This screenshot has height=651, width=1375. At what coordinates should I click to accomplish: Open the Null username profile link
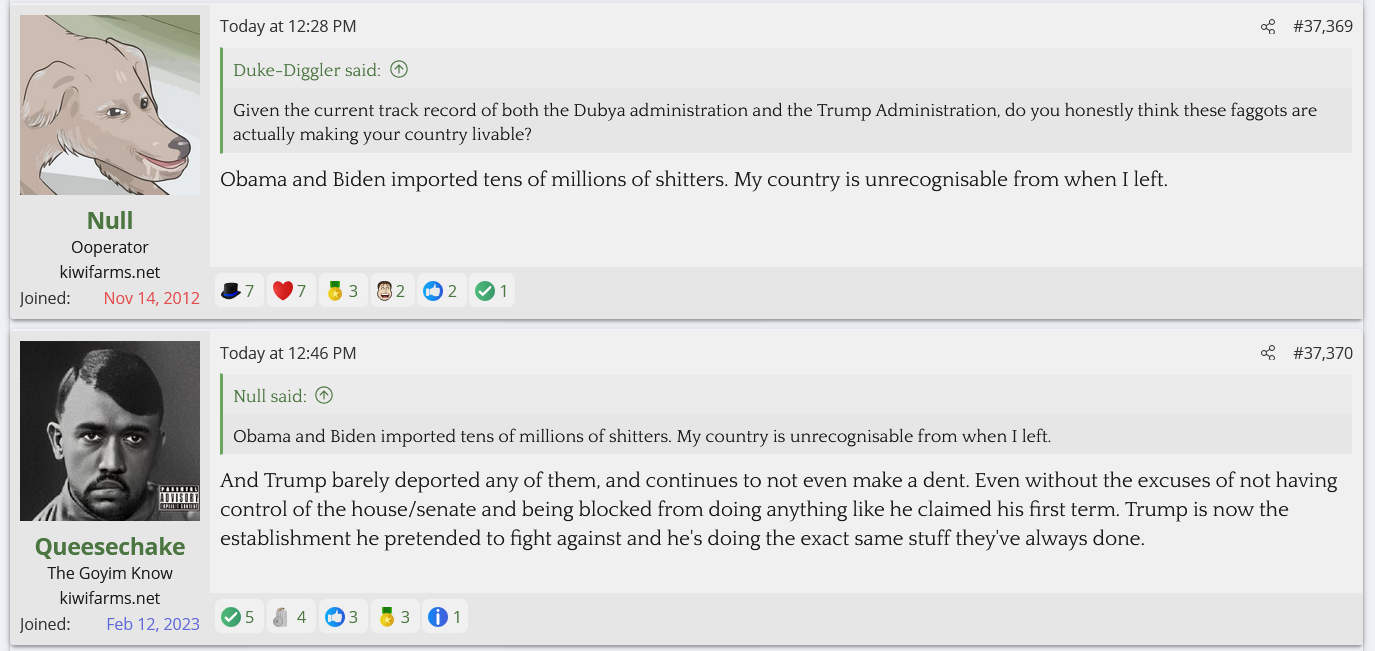[x=110, y=220]
